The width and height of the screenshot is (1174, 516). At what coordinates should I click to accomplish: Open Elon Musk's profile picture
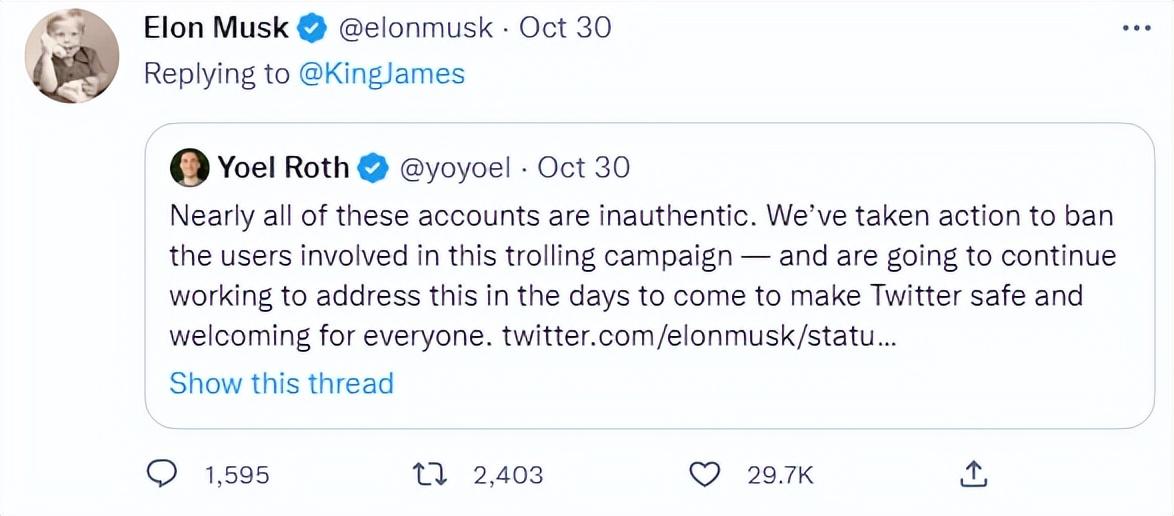click(72, 56)
